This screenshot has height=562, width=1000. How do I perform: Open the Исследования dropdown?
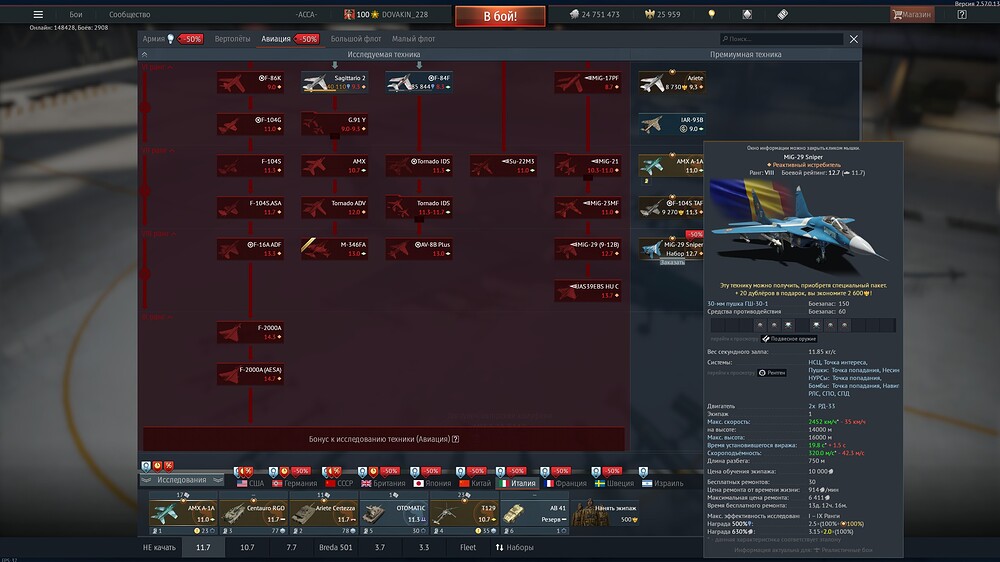pyautogui.click(x=182, y=480)
